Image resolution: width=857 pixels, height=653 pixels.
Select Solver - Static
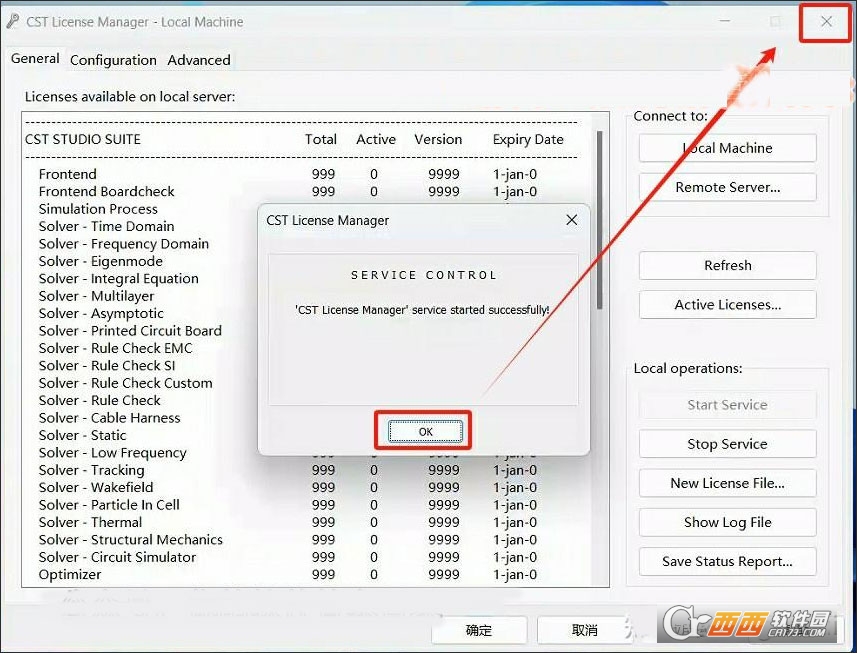point(82,436)
